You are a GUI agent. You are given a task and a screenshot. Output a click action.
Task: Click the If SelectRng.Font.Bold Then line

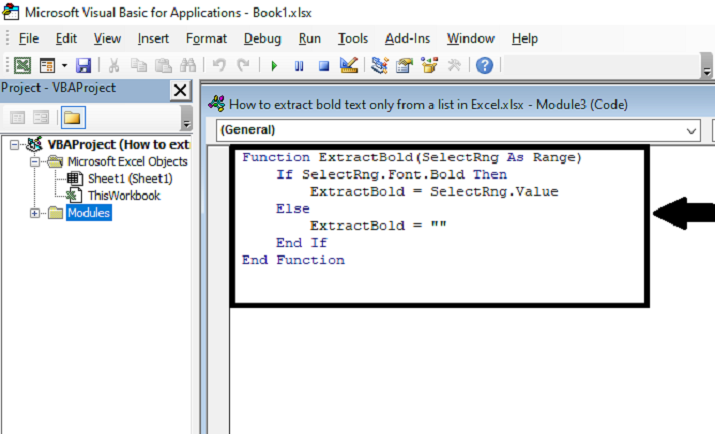point(391,175)
